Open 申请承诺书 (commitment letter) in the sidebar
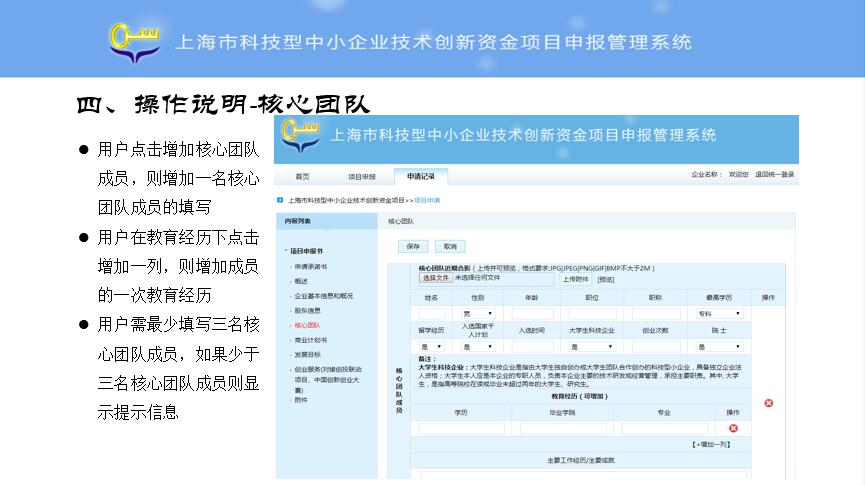 (x=311, y=266)
